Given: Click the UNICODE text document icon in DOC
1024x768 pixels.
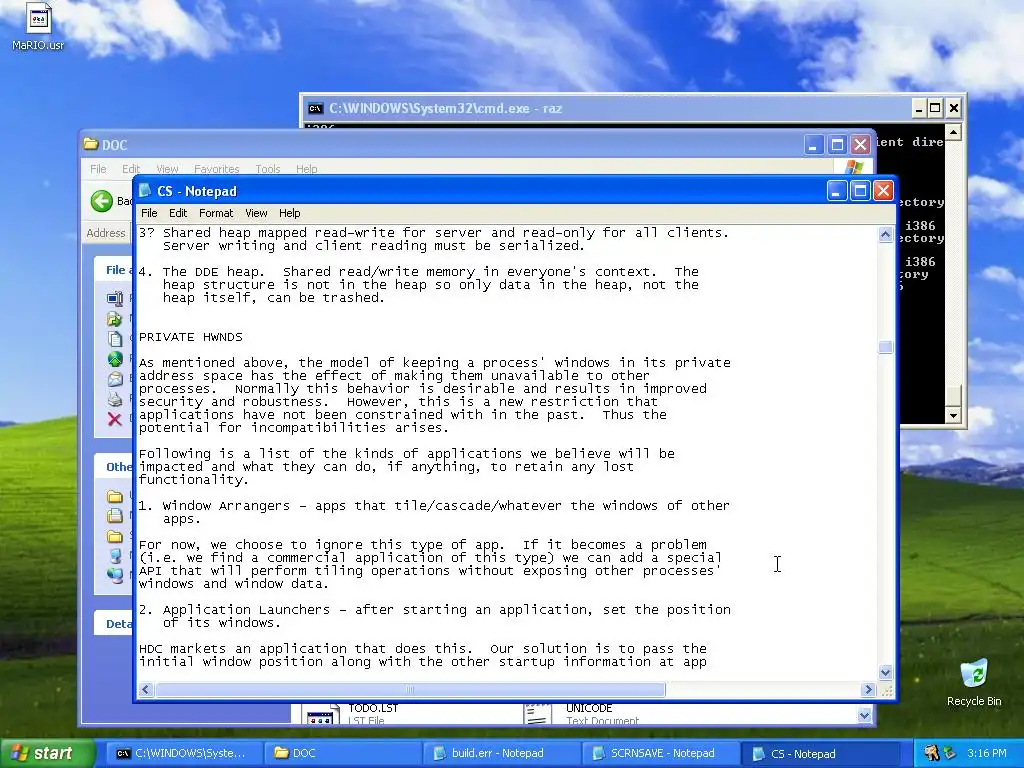Looking at the screenshot, I should [538, 714].
